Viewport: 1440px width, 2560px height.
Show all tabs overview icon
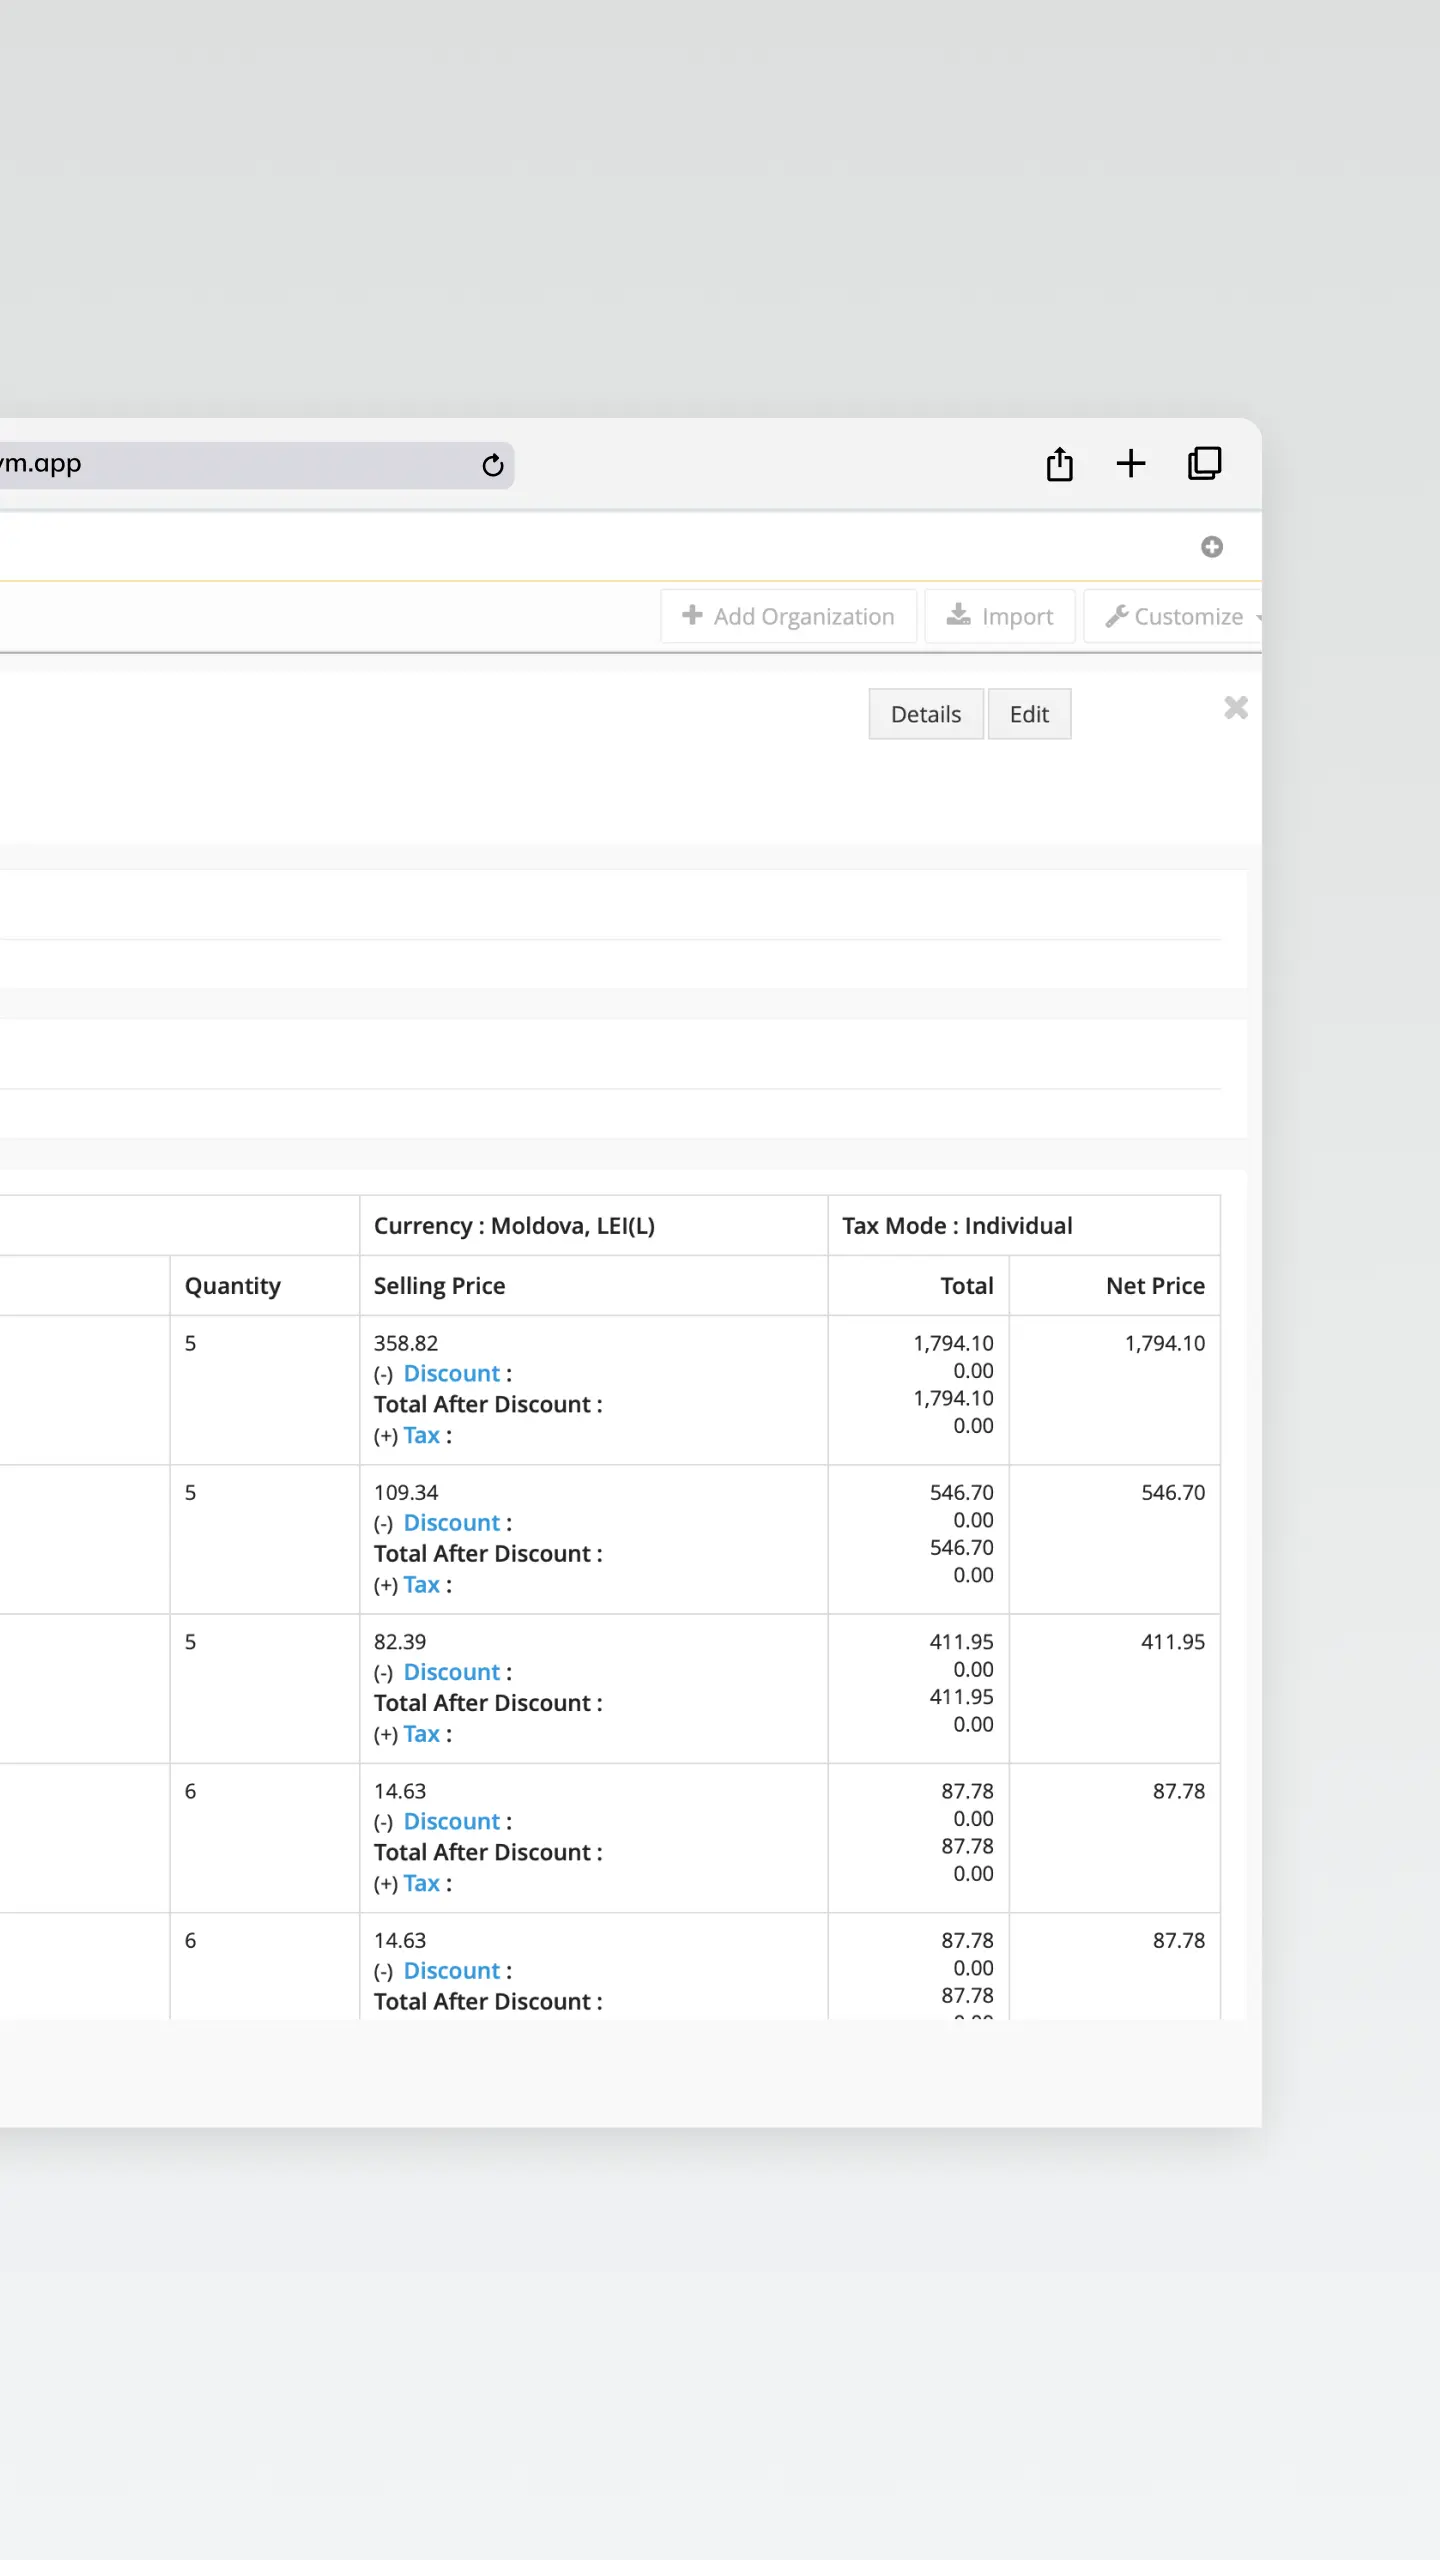(1204, 464)
